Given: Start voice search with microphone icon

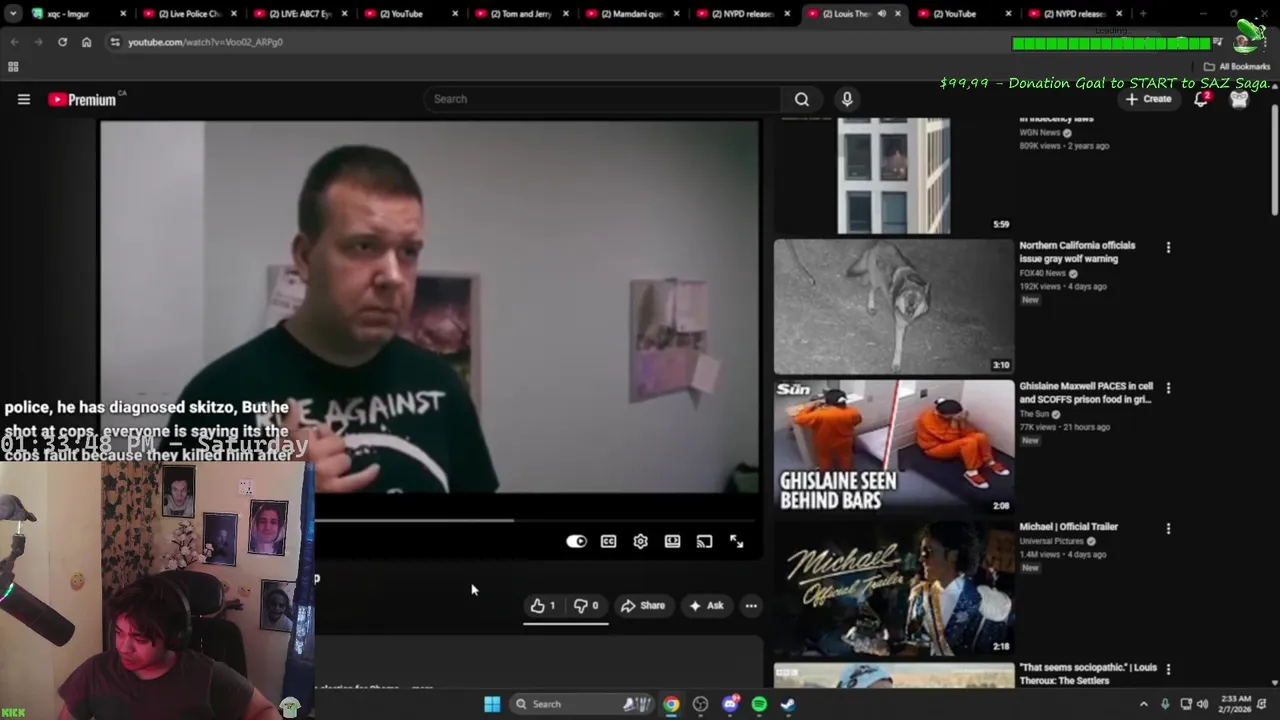Looking at the screenshot, I should (x=847, y=99).
